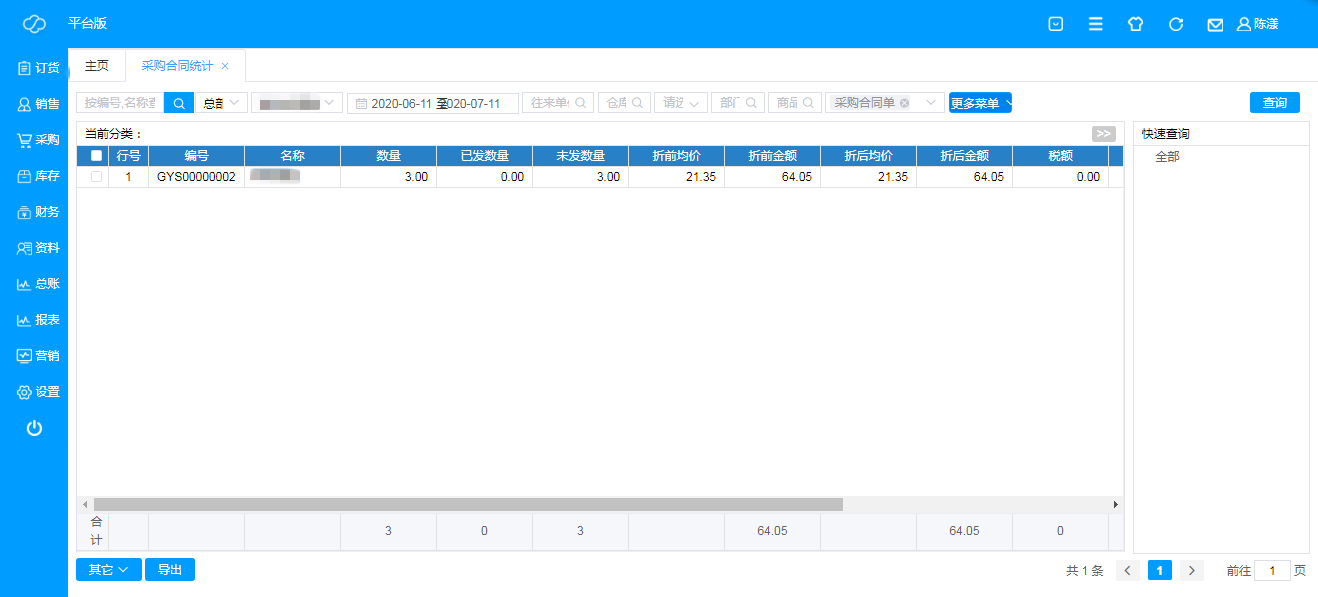Select 全部 in quick query panel

coord(1167,157)
